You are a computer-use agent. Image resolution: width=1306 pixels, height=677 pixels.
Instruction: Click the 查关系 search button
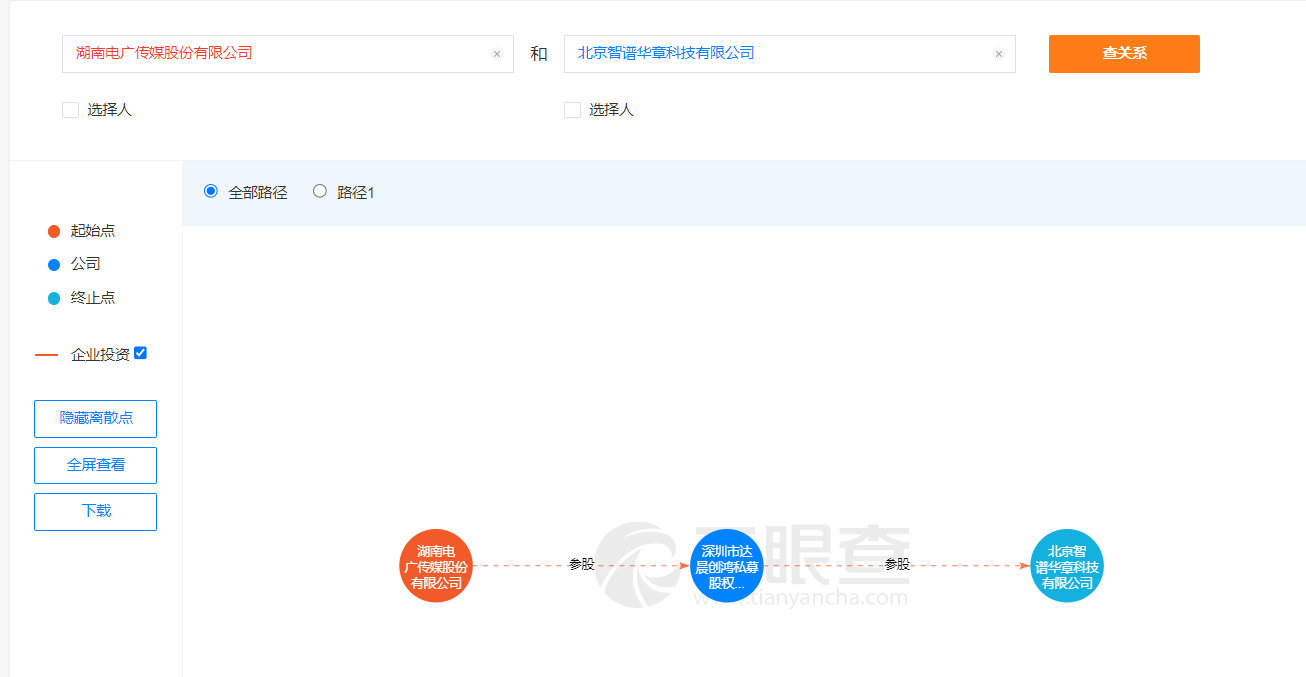click(x=1124, y=54)
